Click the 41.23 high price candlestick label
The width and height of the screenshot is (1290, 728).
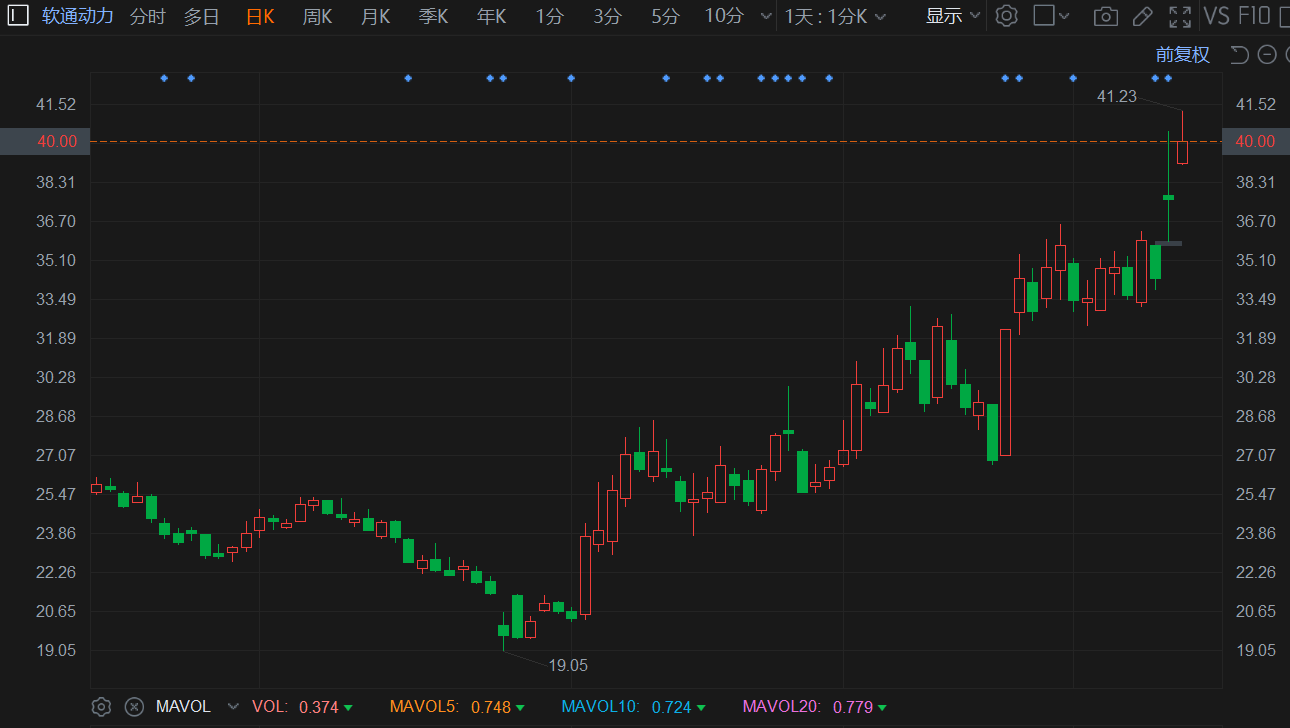[1117, 96]
